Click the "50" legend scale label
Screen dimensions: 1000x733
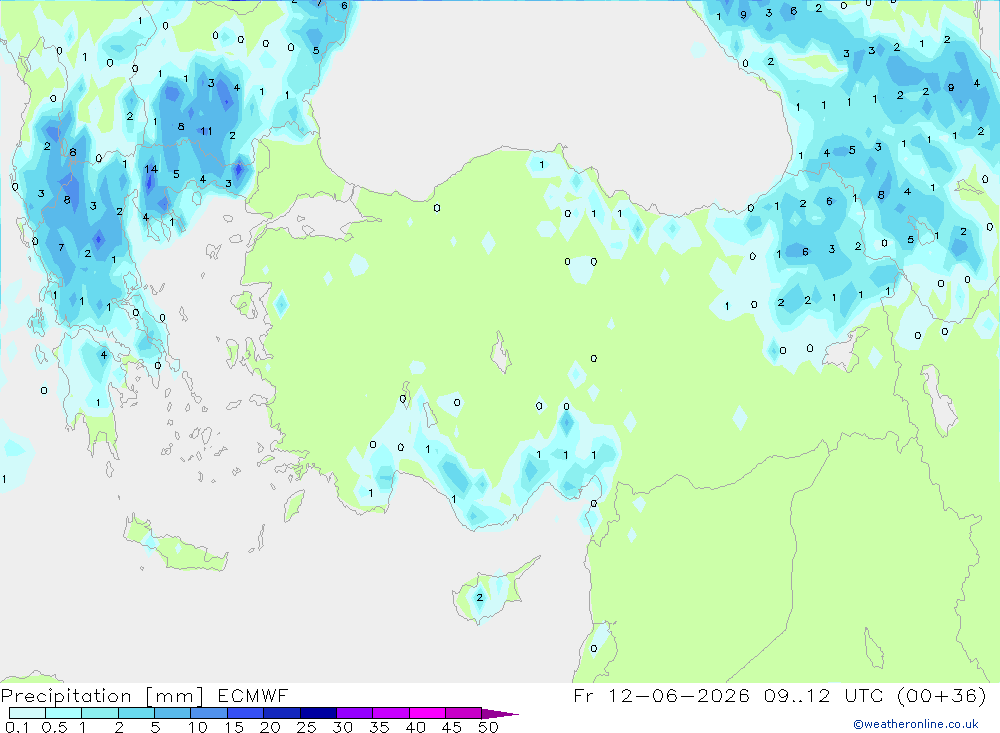click(x=488, y=727)
